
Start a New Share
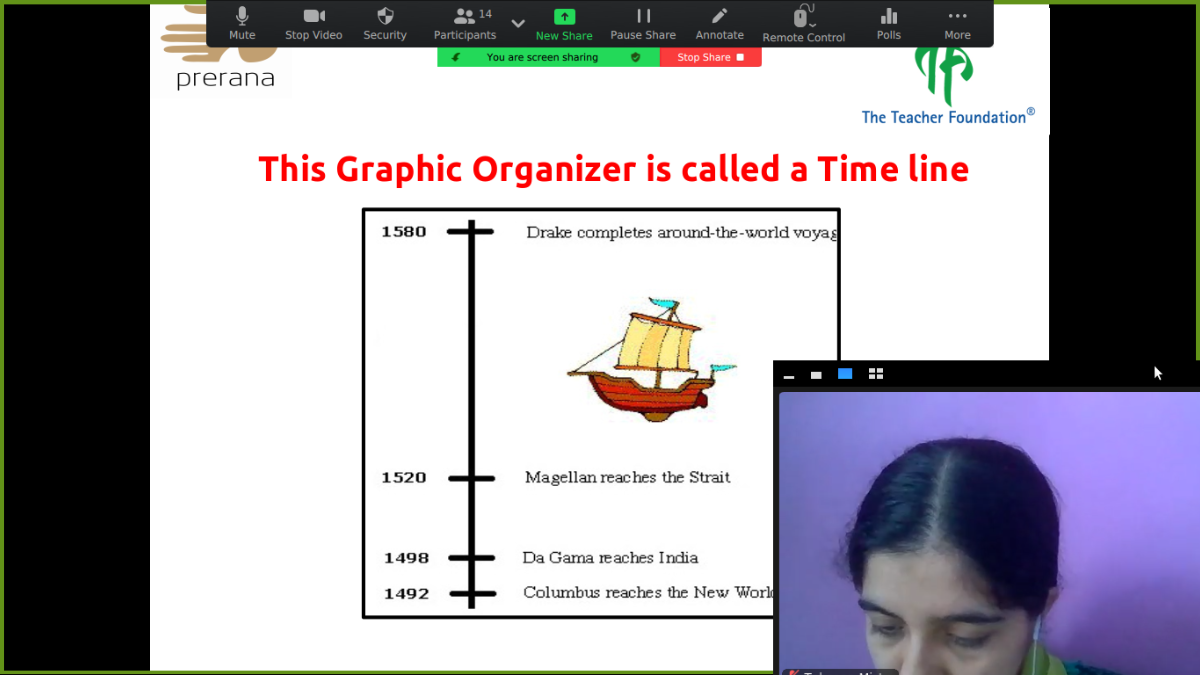click(x=564, y=23)
